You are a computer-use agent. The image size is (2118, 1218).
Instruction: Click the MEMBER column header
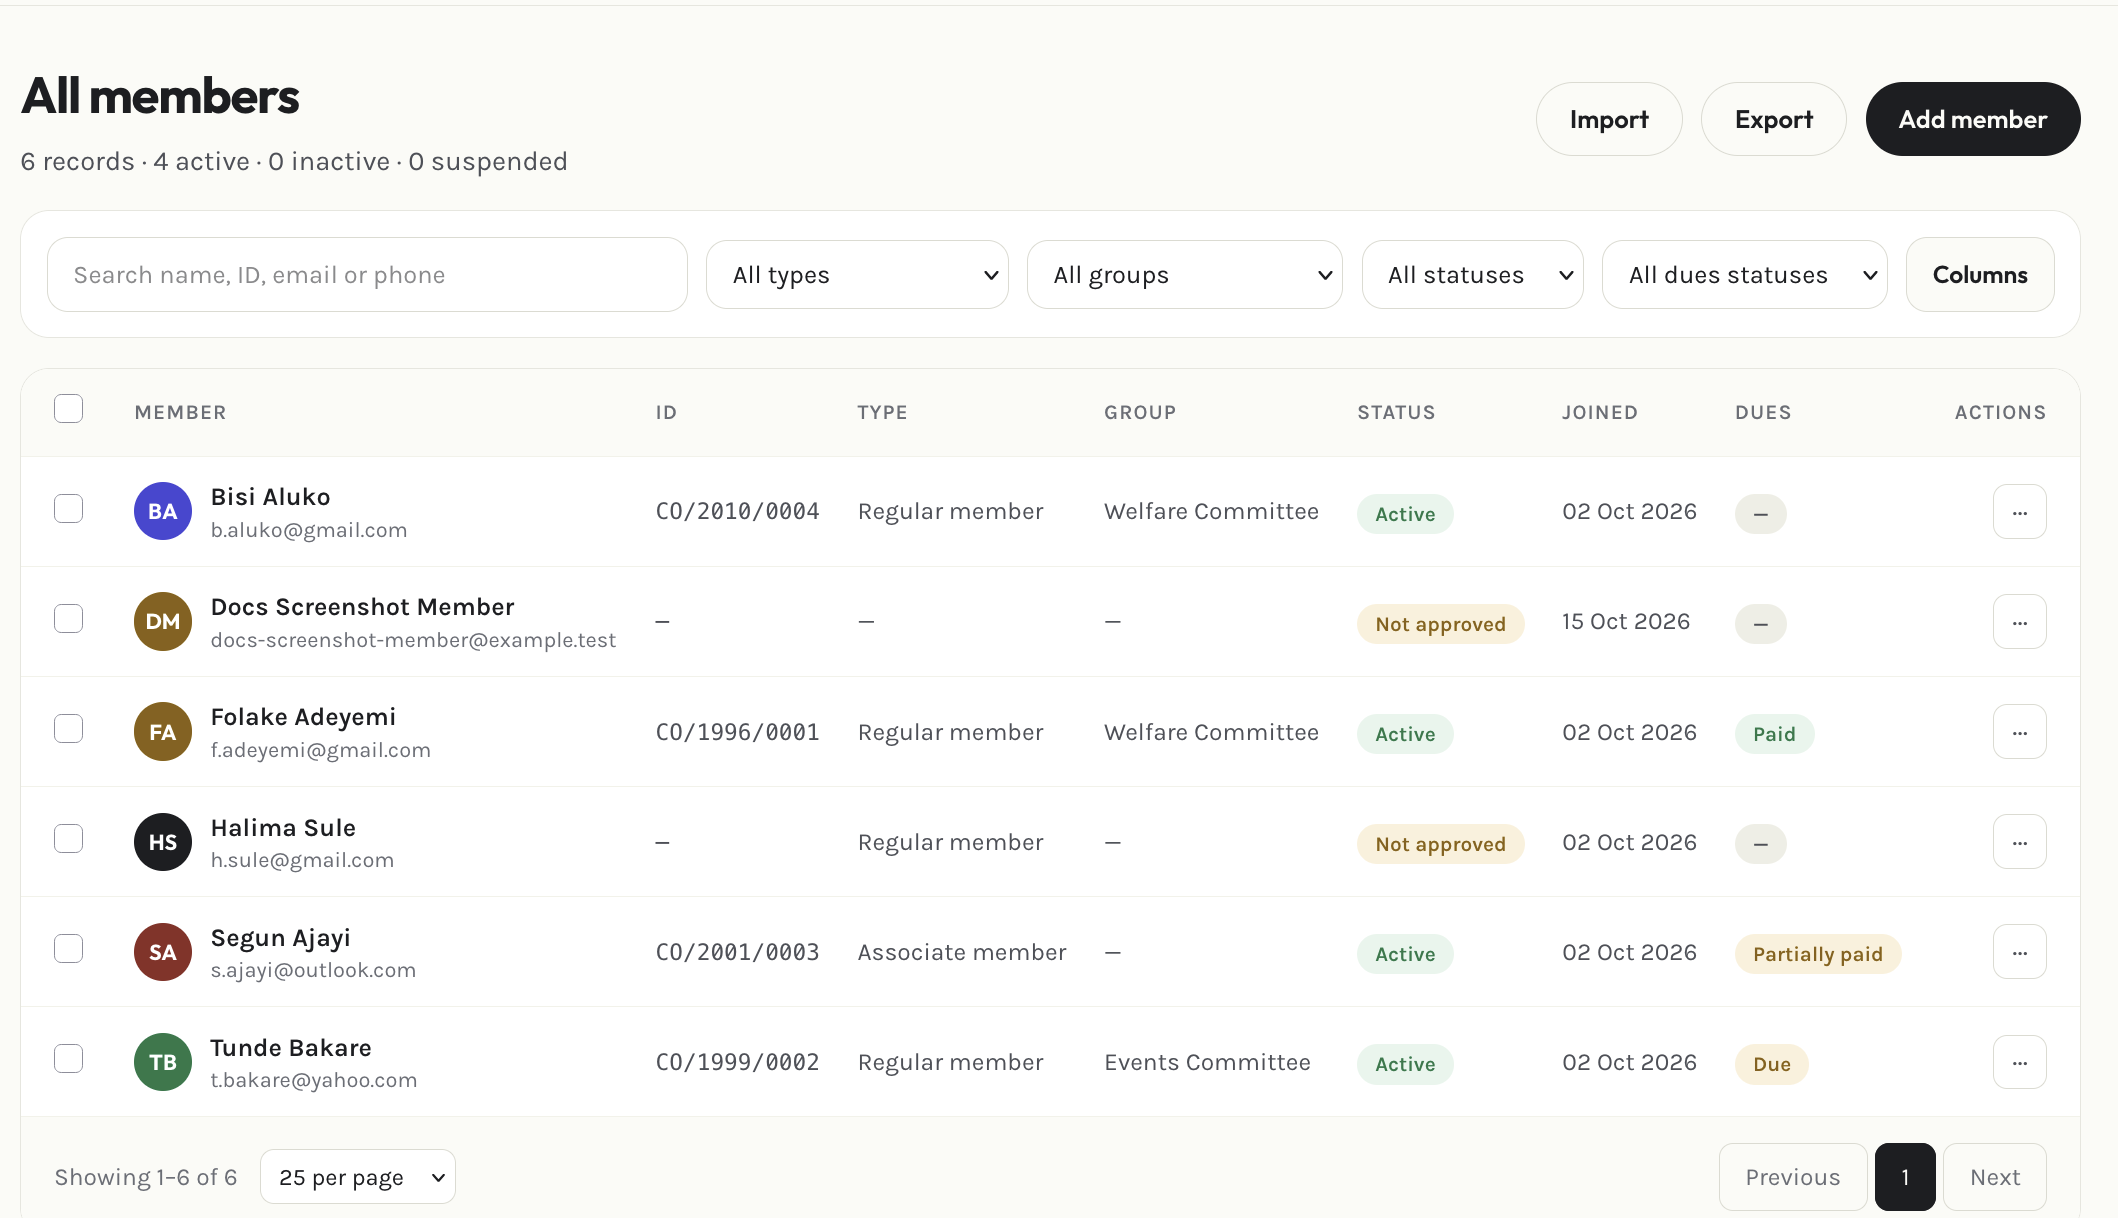181,413
